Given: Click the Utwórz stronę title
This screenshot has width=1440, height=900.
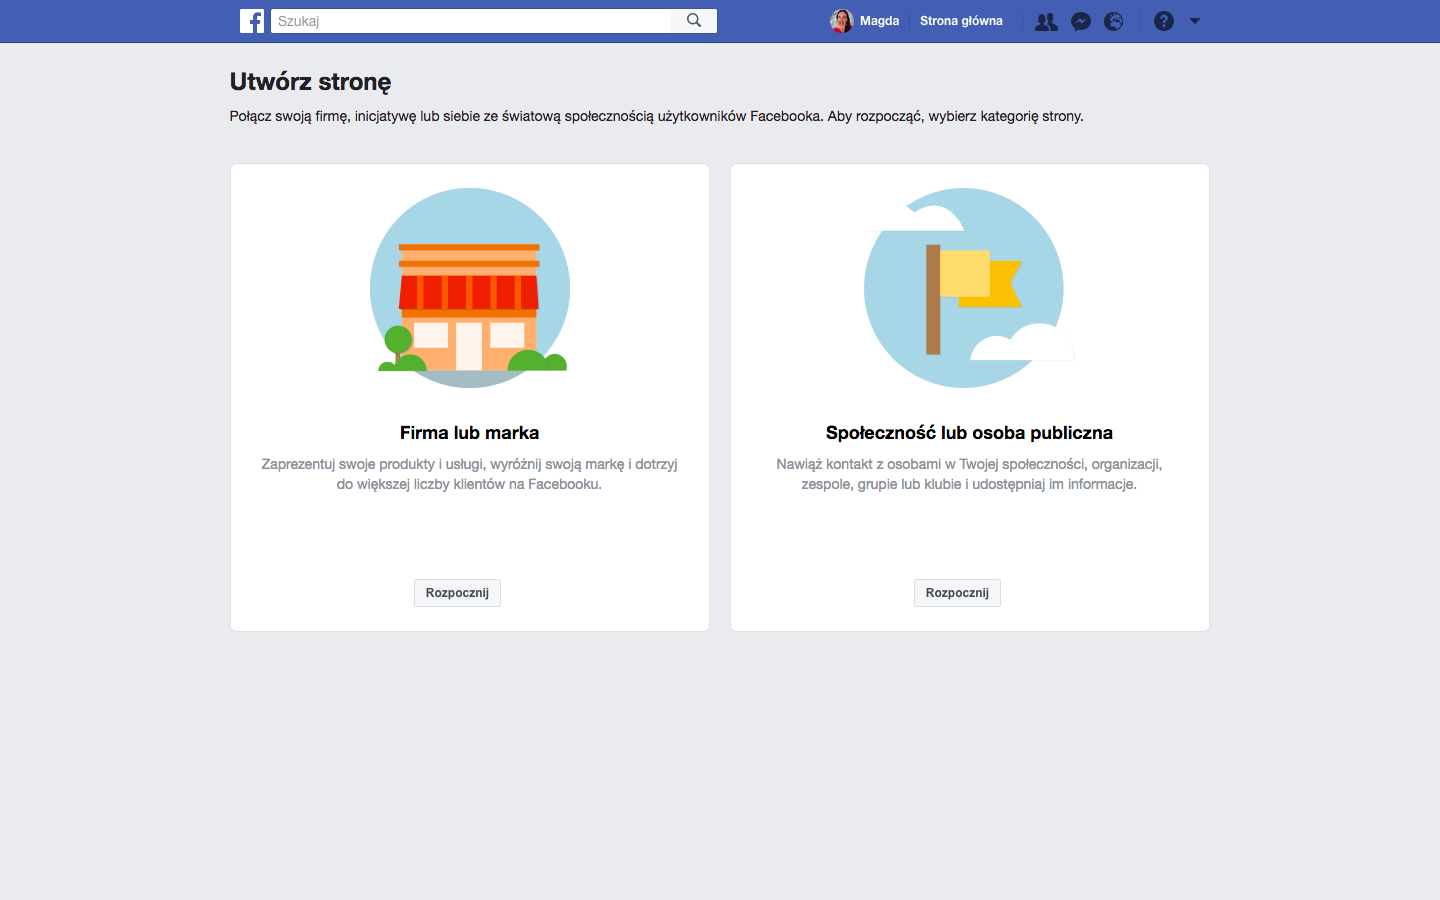Looking at the screenshot, I should [310, 82].
